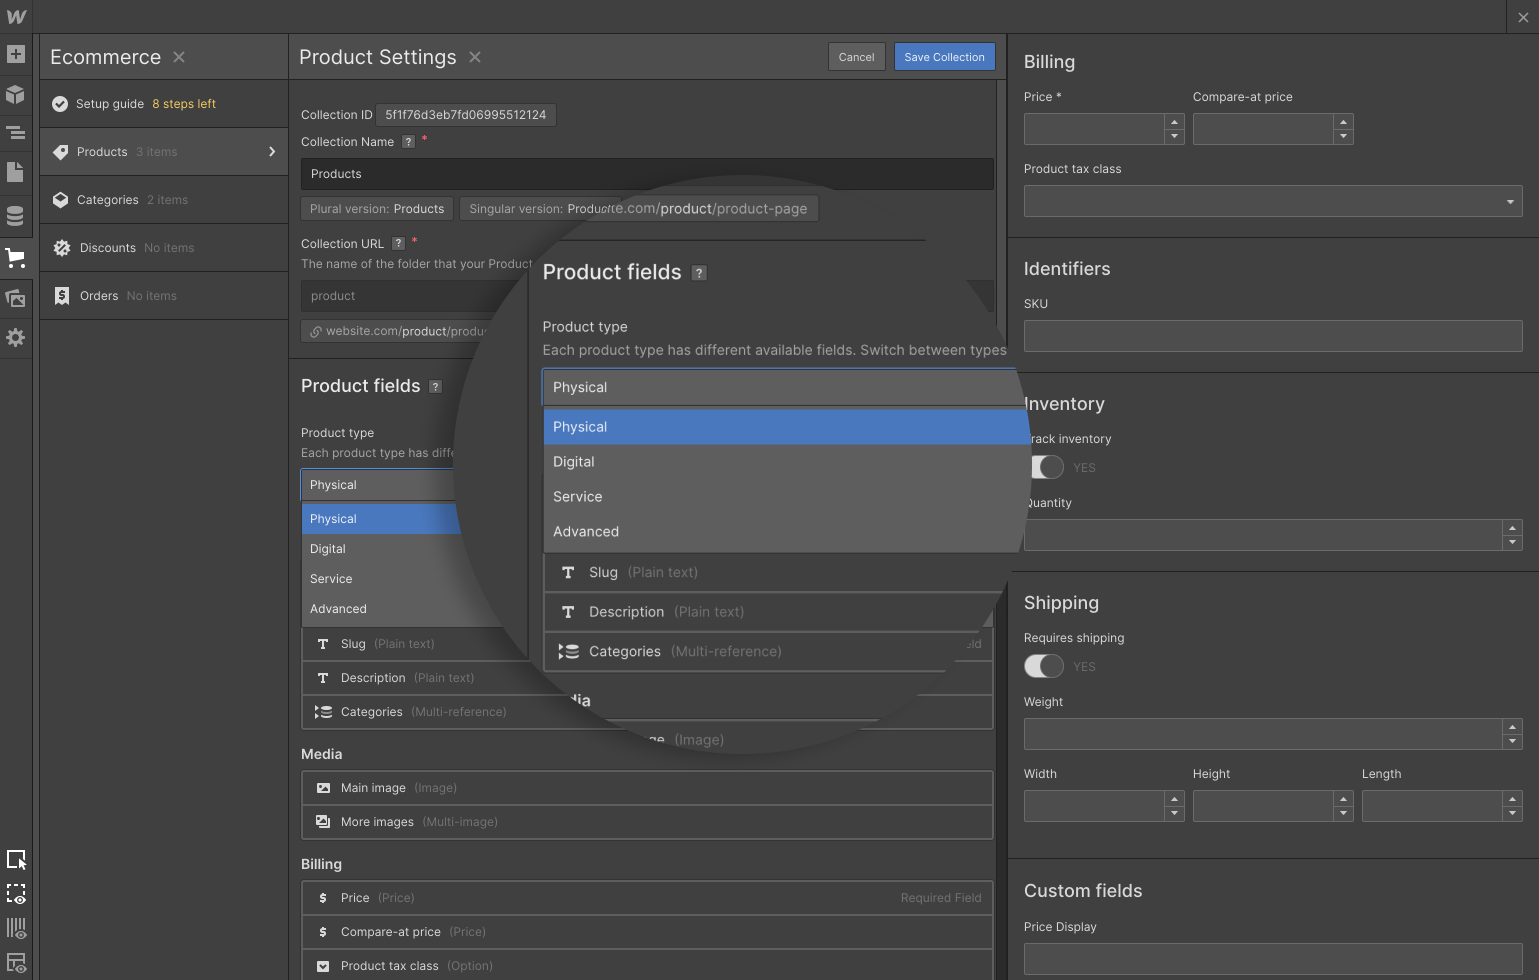1539x980 pixels.
Task: Increase the Price stepper value
Action: [x=1174, y=122]
